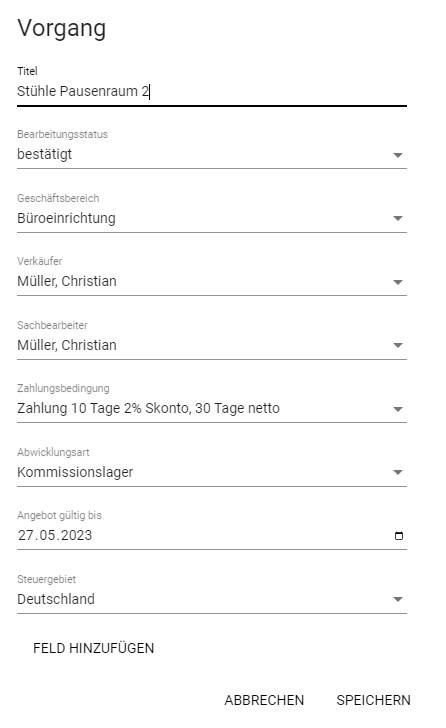Click 'Müller, Christian' under Verkäufer
Viewport: 446px width, 728px height.
click(67, 281)
